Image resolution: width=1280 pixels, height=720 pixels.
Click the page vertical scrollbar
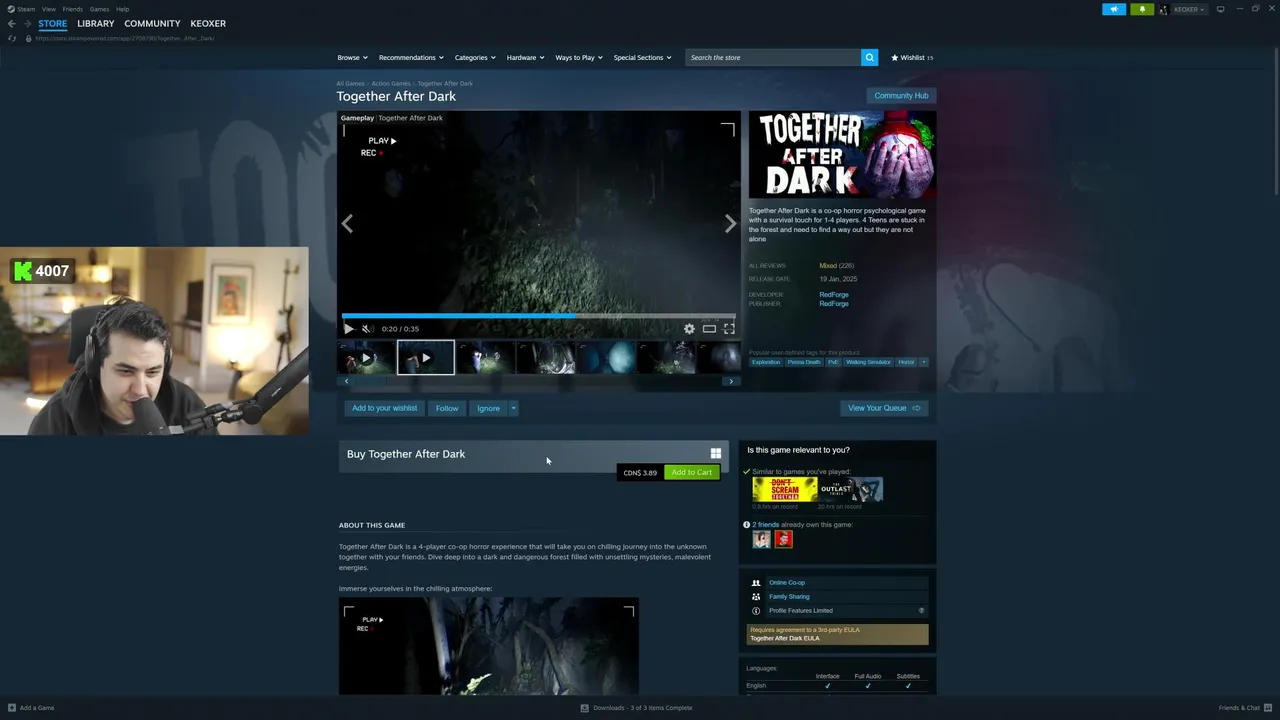1274,120
